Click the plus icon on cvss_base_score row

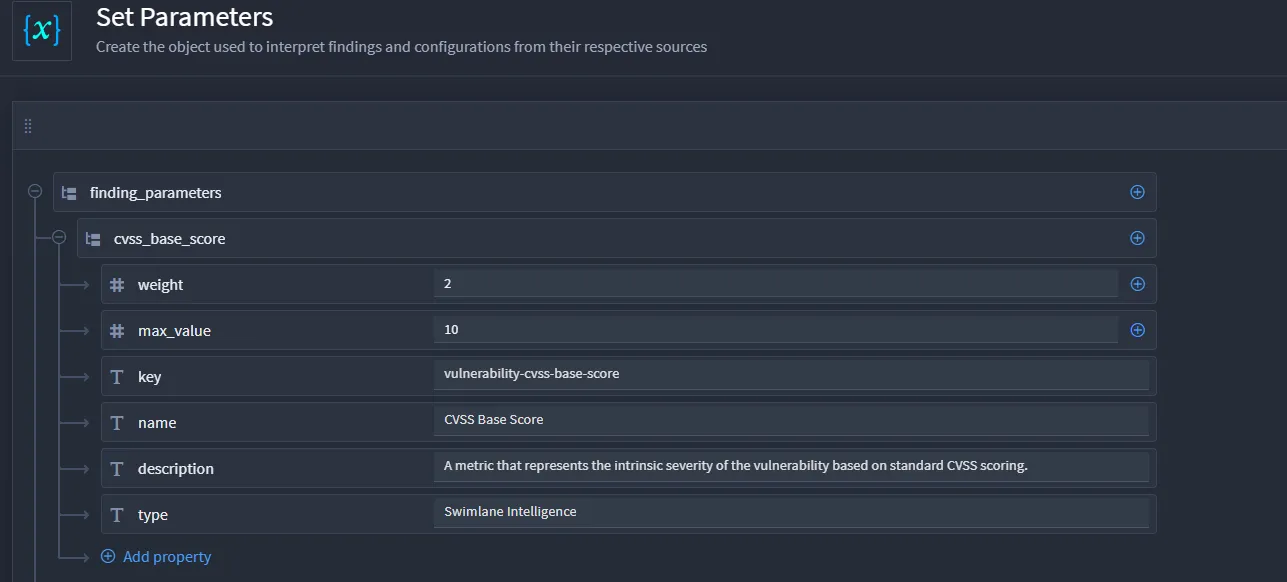1137,238
